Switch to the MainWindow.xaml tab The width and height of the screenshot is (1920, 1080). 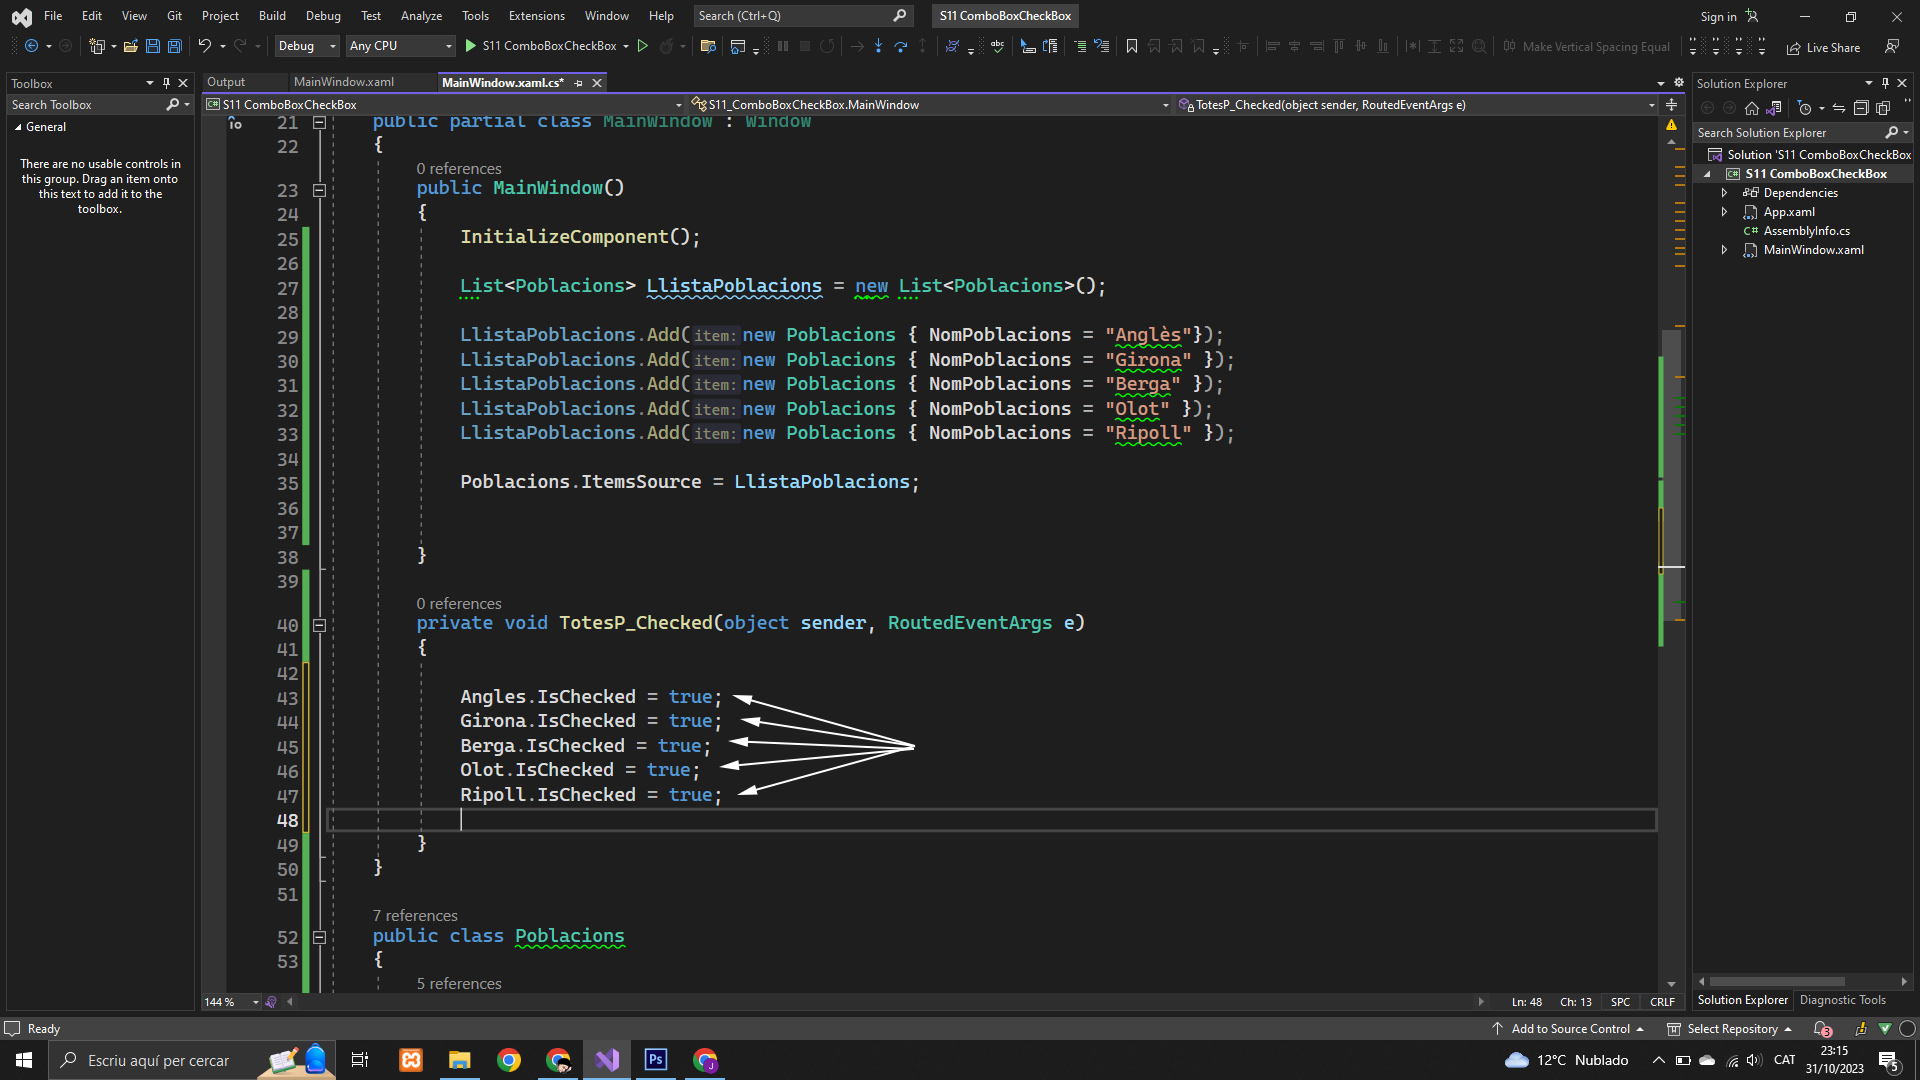[344, 82]
